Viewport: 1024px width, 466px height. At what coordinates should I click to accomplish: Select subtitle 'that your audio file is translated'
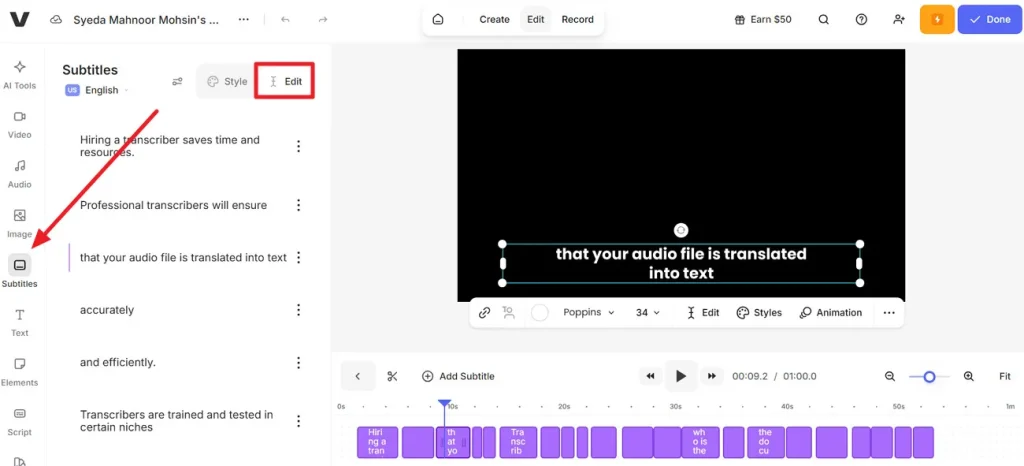click(183, 257)
